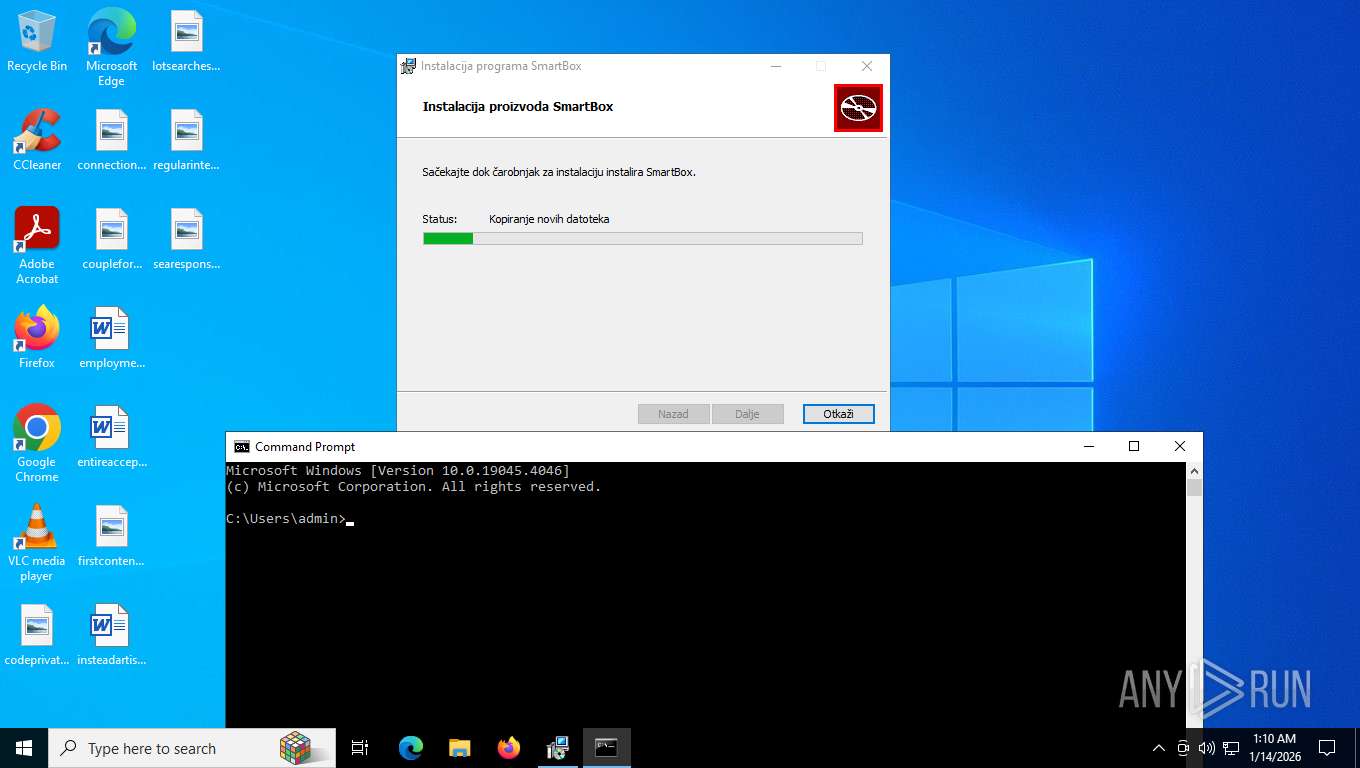Click the SmartBox installer logo image
The height and width of the screenshot is (768, 1360).
pyautogui.click(x=858, y=108)
